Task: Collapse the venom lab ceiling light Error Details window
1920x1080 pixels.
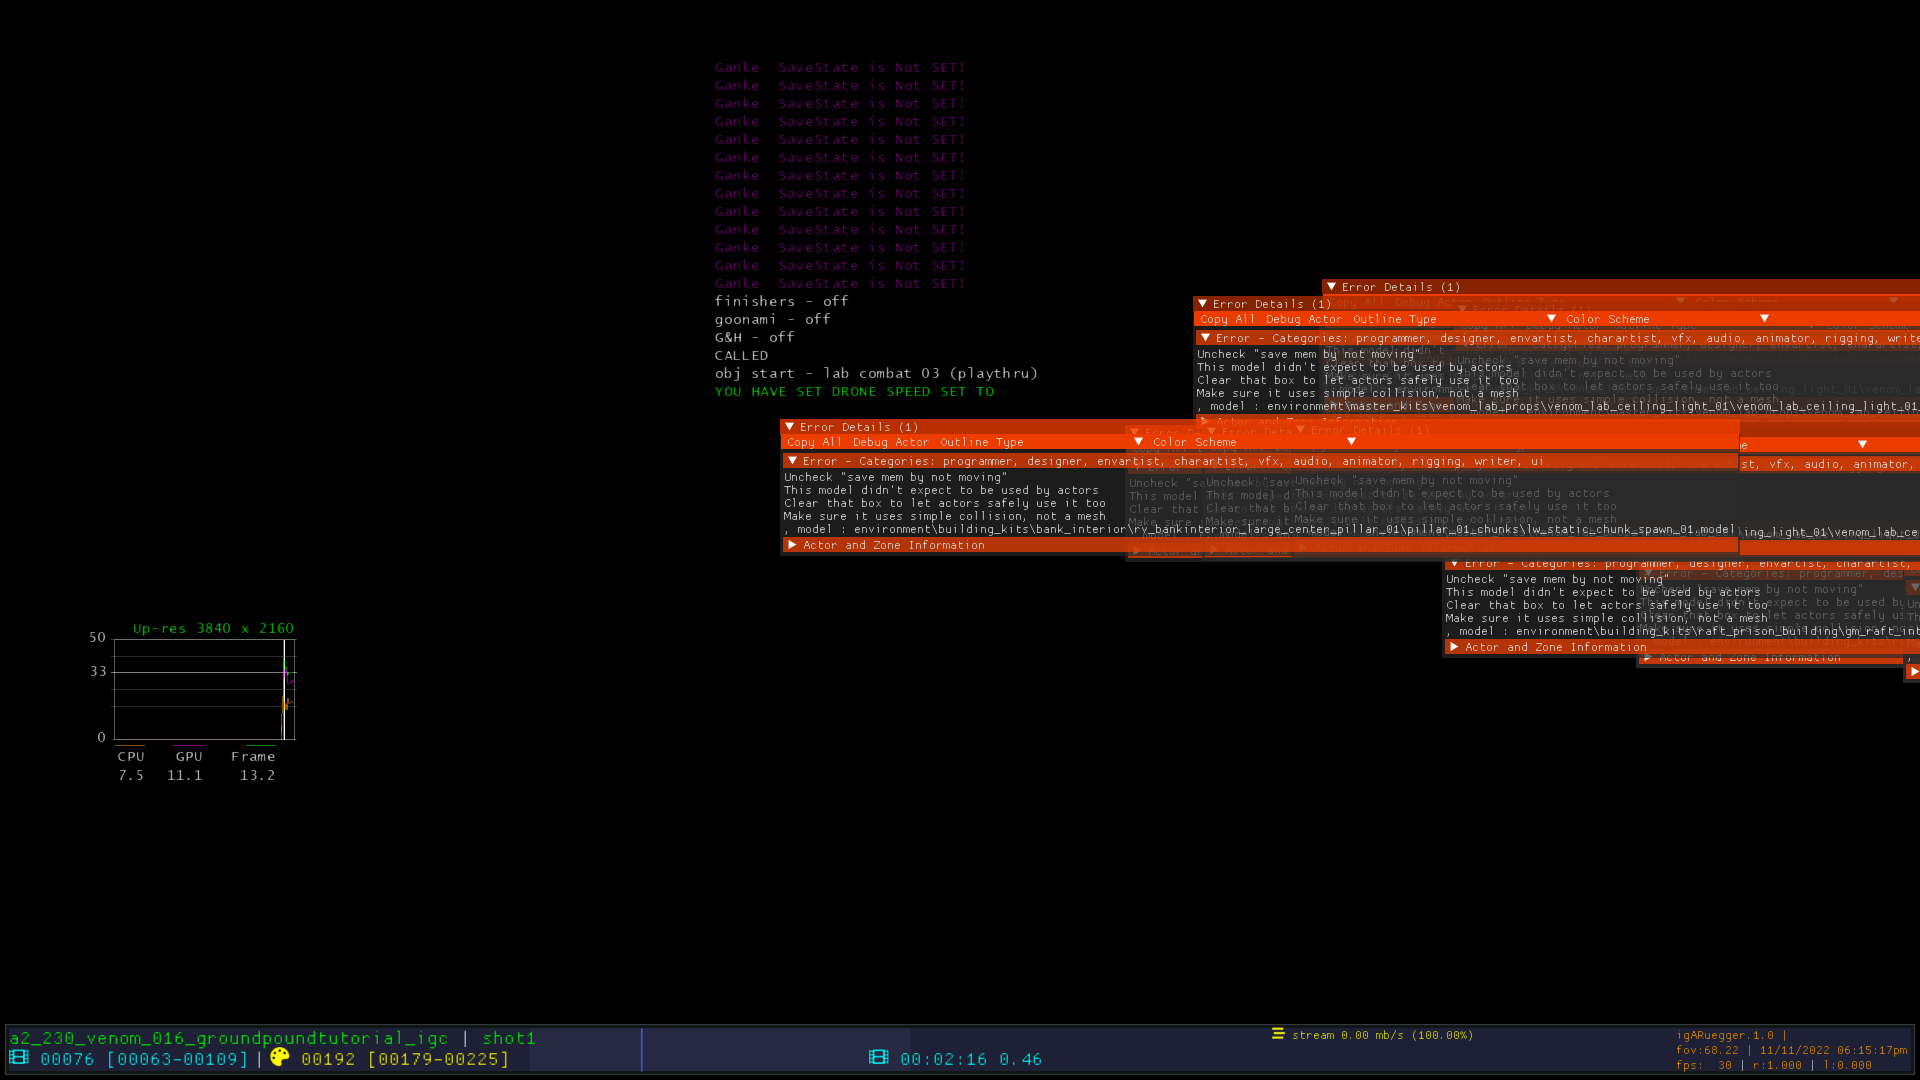Action: [1203, 304]
